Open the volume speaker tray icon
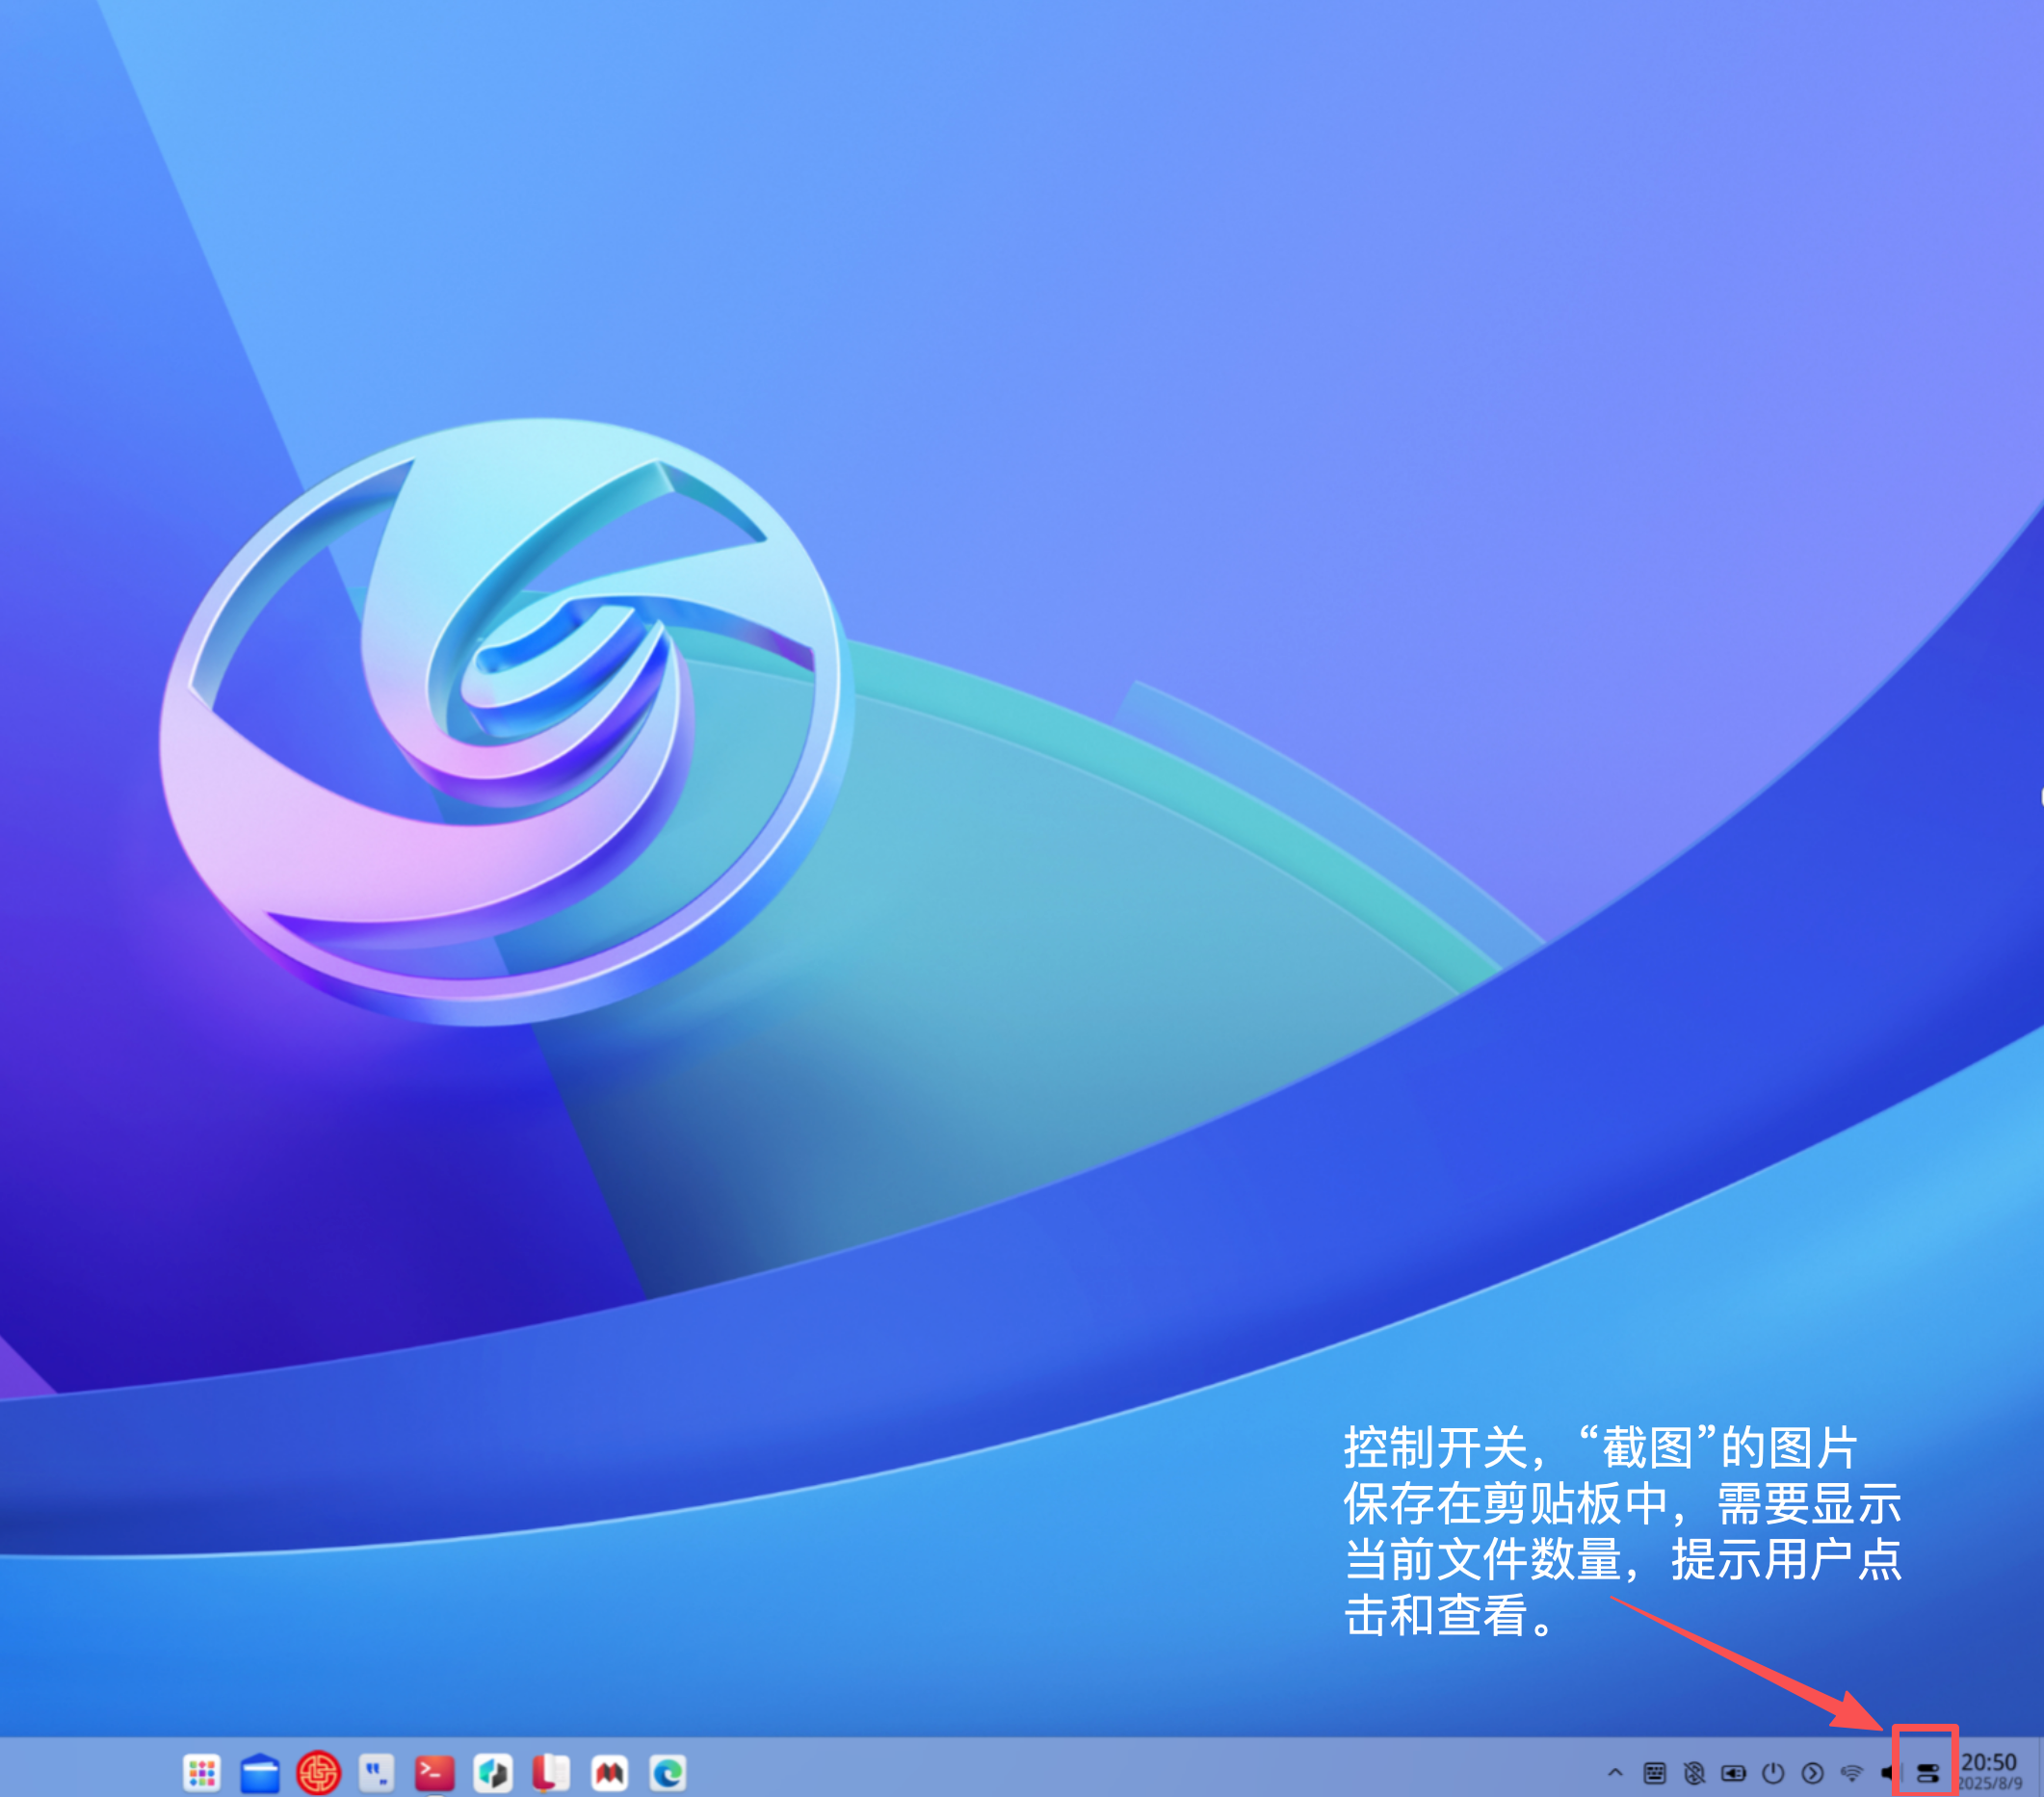Image resolution: width=2044 pixels, height=1797 pixels. [1886, 1772]
